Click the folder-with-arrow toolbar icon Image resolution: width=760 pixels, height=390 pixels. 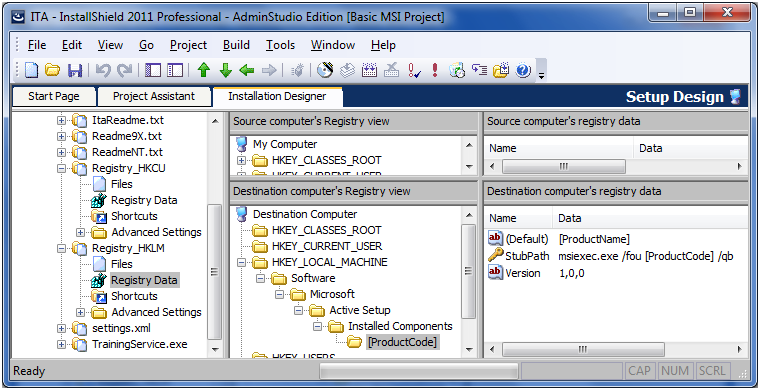coord(501,71)
